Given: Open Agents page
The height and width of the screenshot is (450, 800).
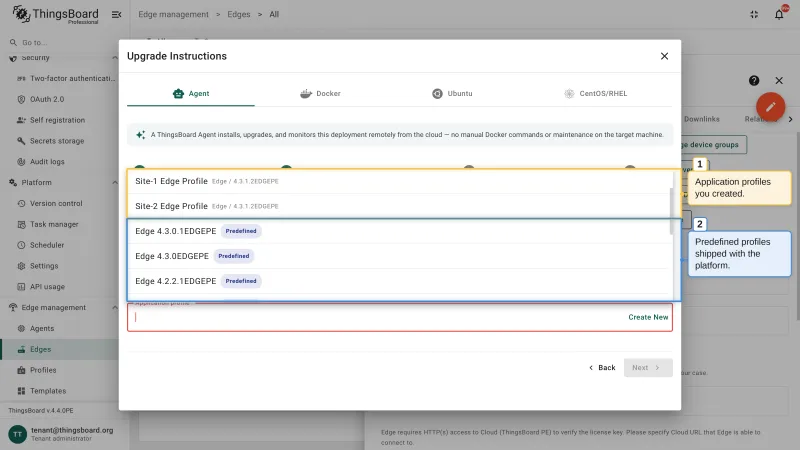Looking at the screenshot, I should [42, 329].
